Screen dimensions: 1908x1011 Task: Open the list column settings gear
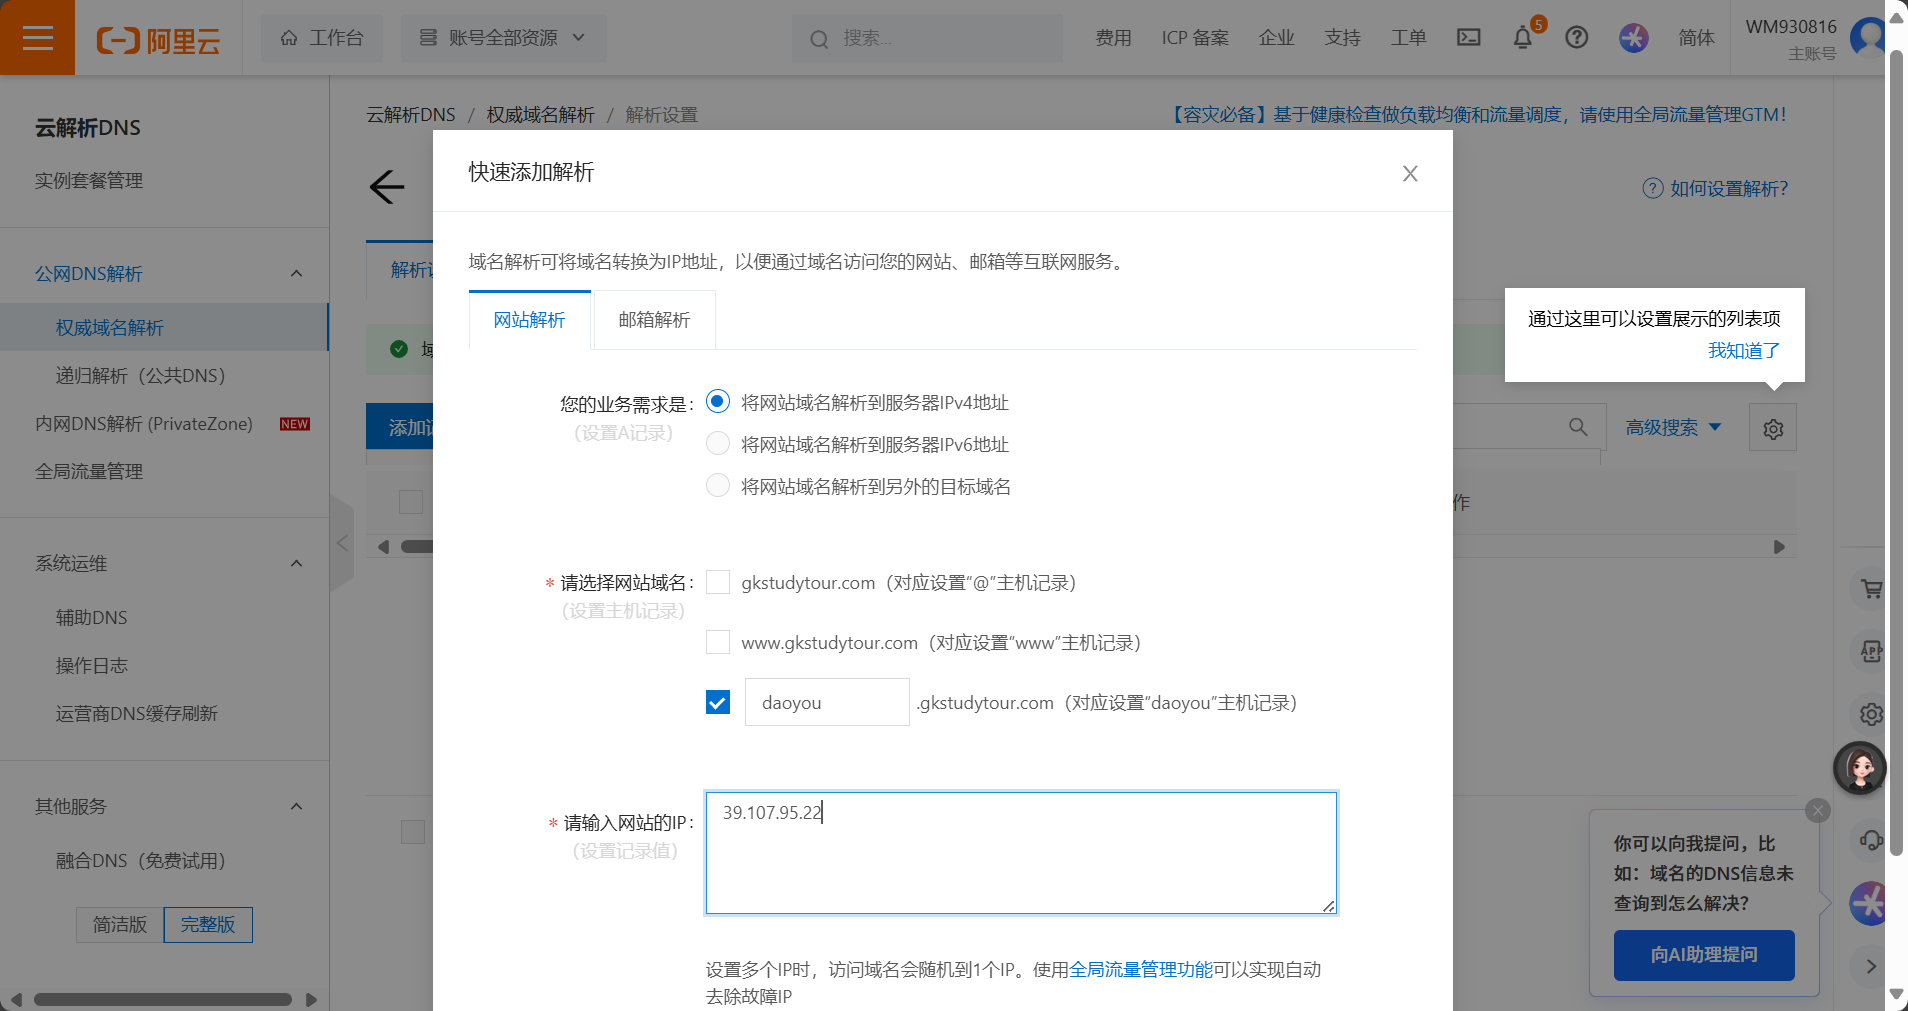pos(1772,428)
